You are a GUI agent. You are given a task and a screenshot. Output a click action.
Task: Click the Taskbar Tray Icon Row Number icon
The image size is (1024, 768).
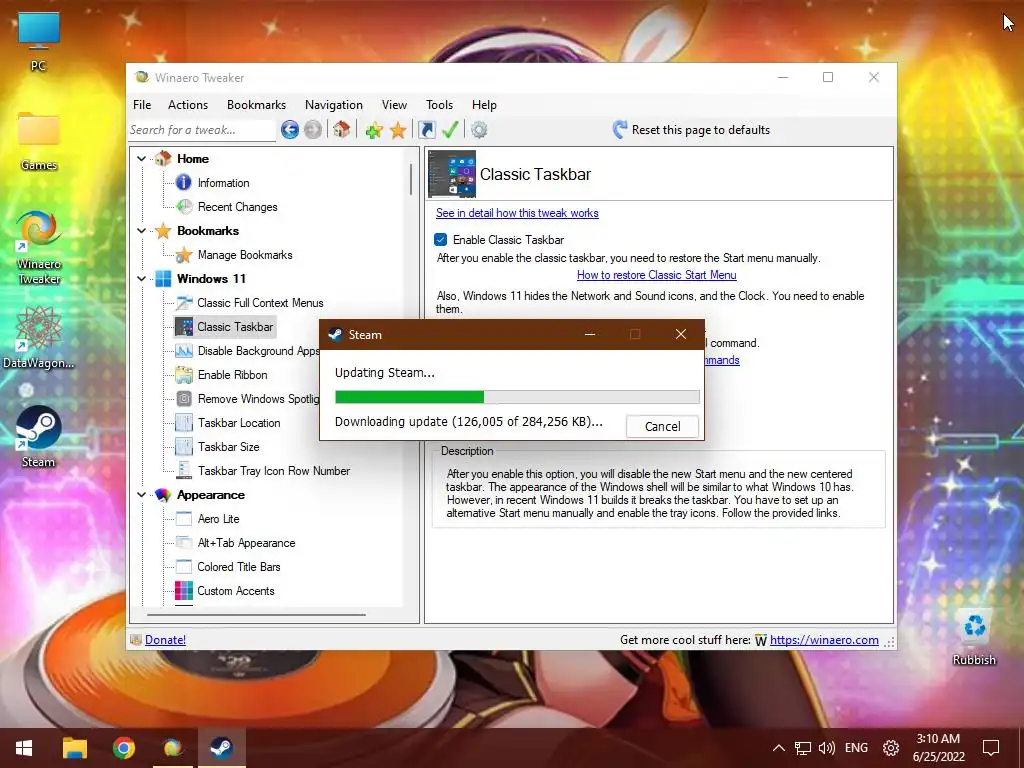coord(184,471)
